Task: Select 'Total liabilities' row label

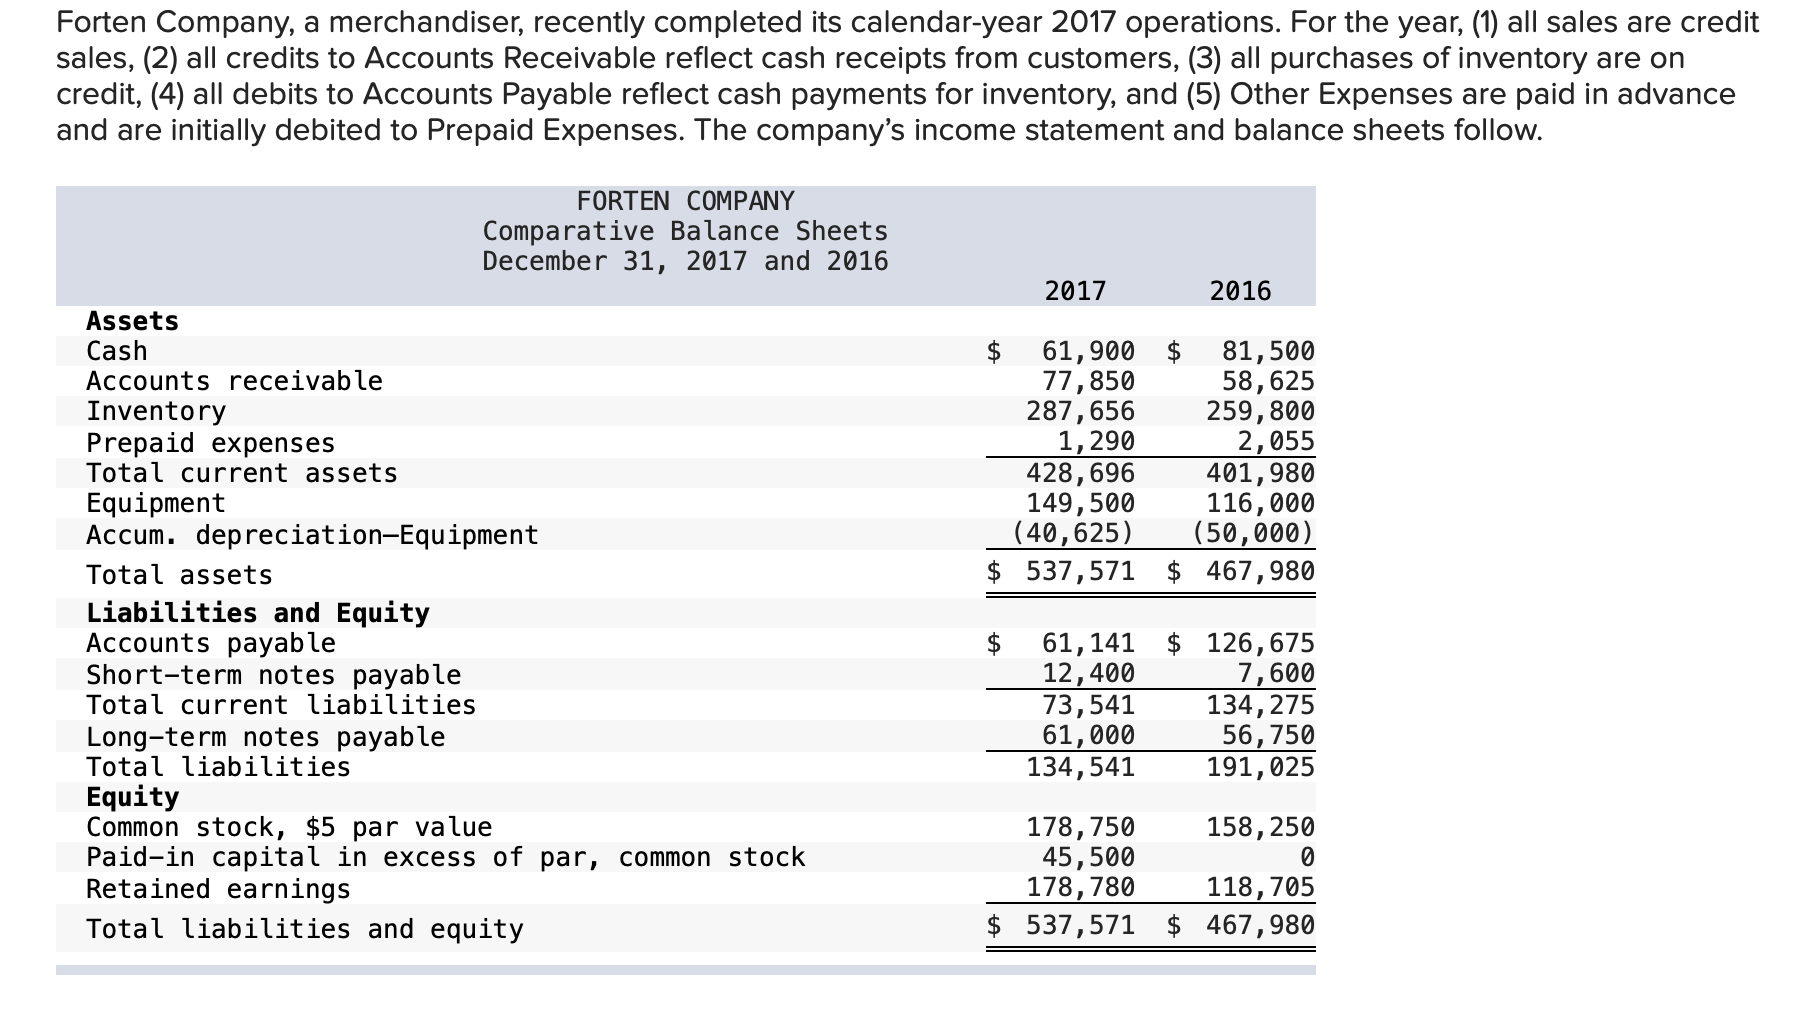Action: 218,767
